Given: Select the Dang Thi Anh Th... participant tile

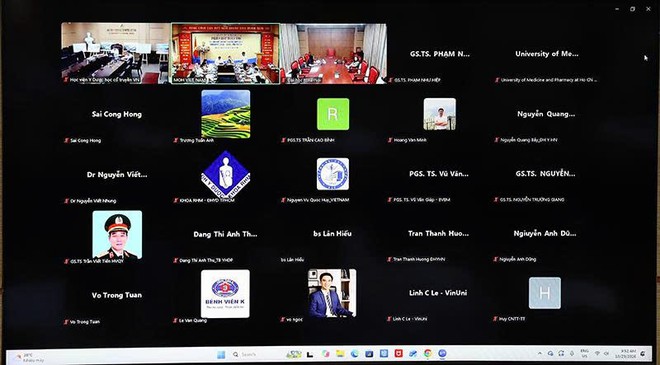Looking at the screenshot, I should coord(225,234).
